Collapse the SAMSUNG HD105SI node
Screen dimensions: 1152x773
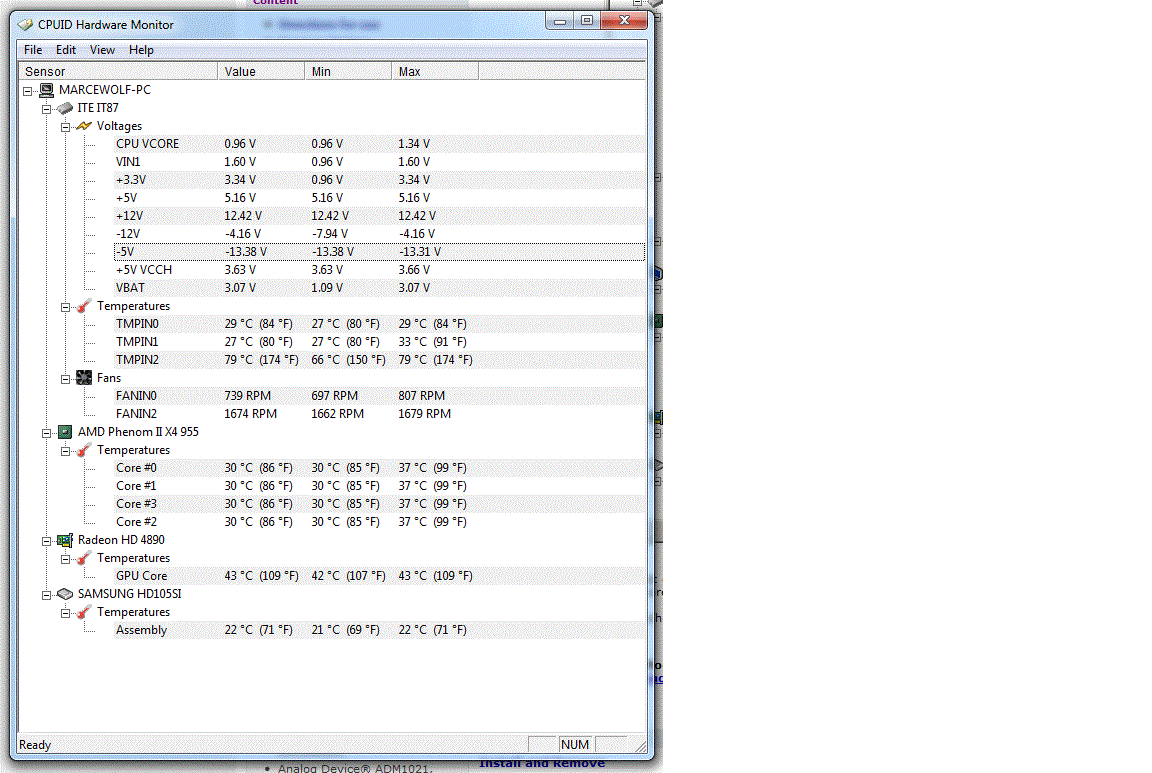pos(46,595)
